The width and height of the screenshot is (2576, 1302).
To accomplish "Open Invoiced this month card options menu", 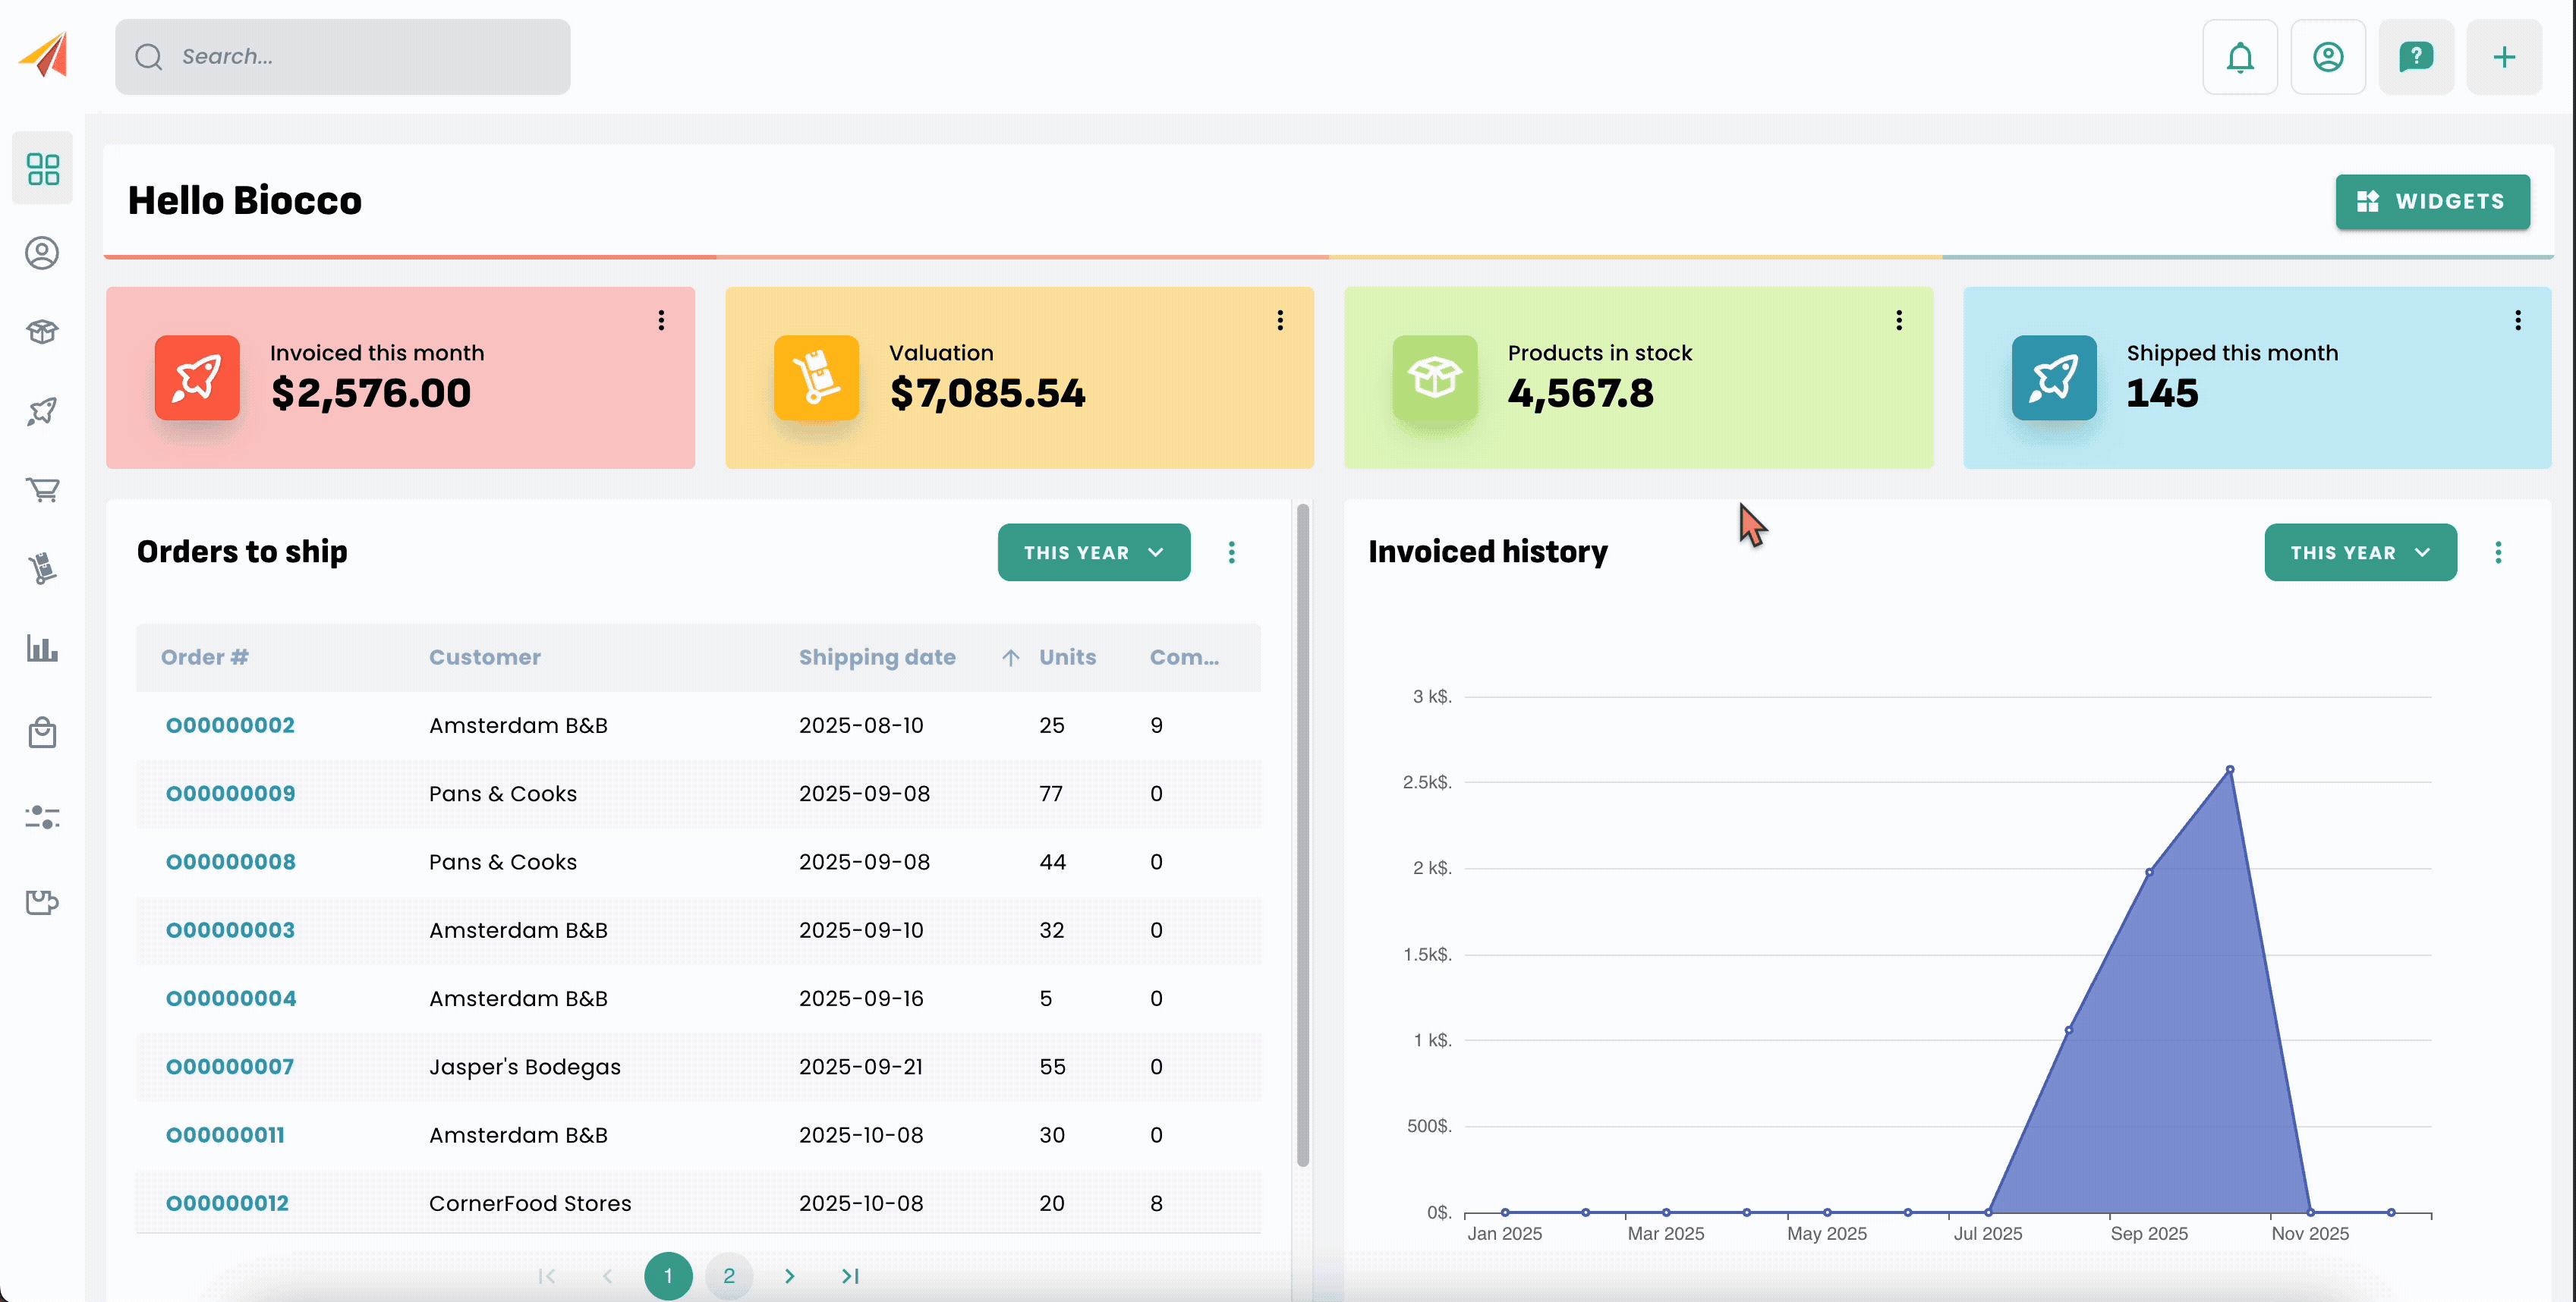I will tap(661, 320).
